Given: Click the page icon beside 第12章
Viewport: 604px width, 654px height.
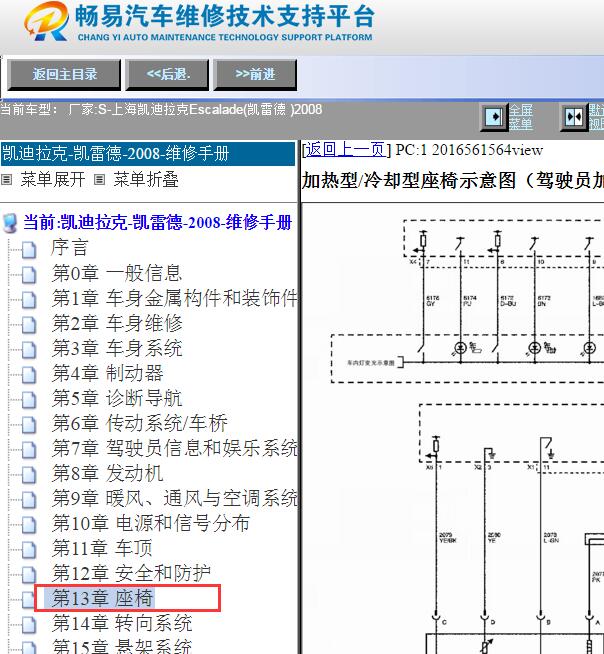Looking at the screenshot, I should (x=29, y=575).
